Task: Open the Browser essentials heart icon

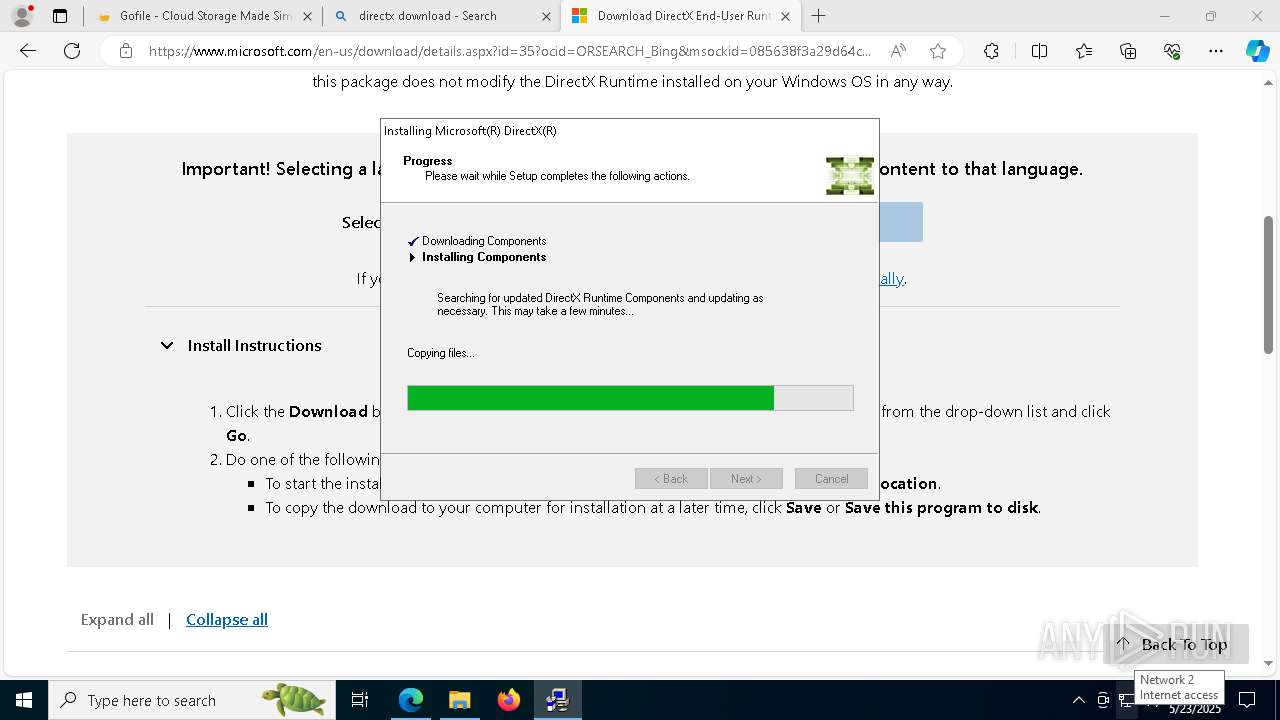Action: [1172, 51]
